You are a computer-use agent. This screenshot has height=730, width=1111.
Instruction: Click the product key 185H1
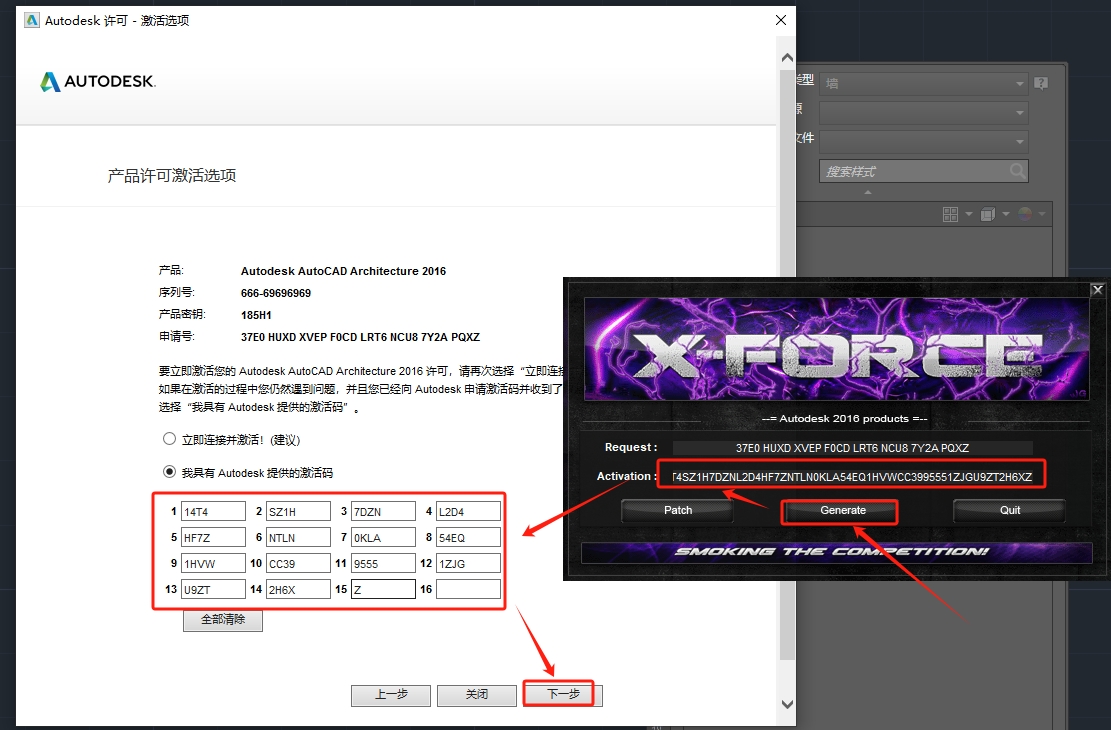click(256, 315)
